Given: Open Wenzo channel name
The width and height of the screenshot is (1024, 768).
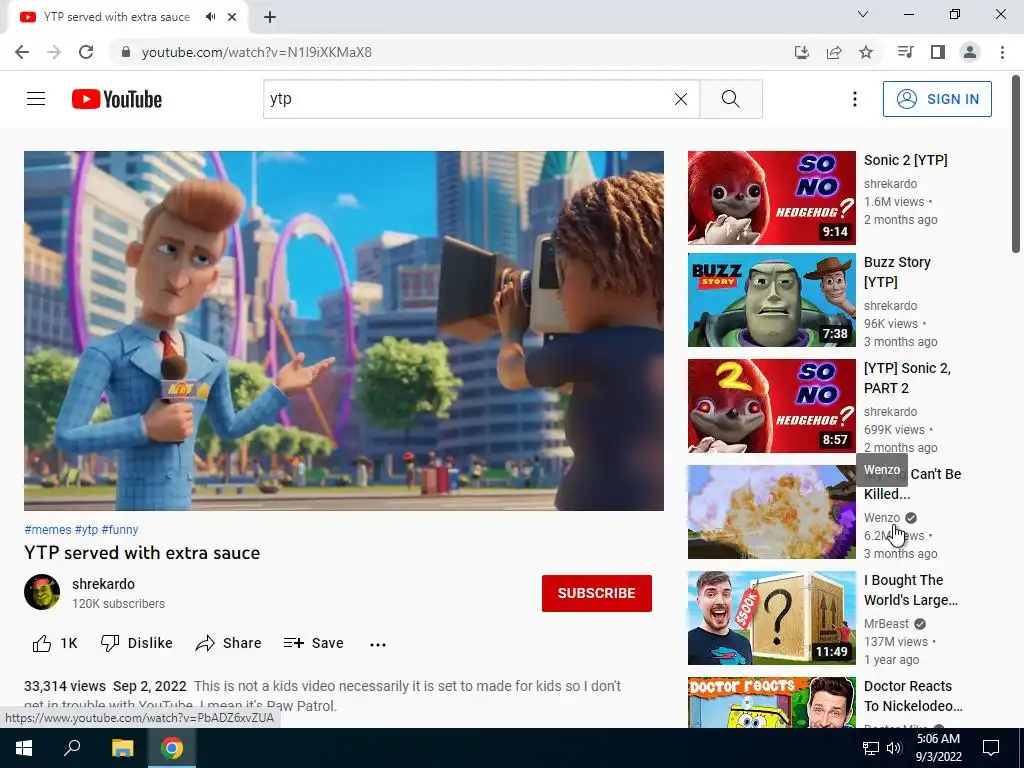Looking at the screenshot, I should click(882, 518).
